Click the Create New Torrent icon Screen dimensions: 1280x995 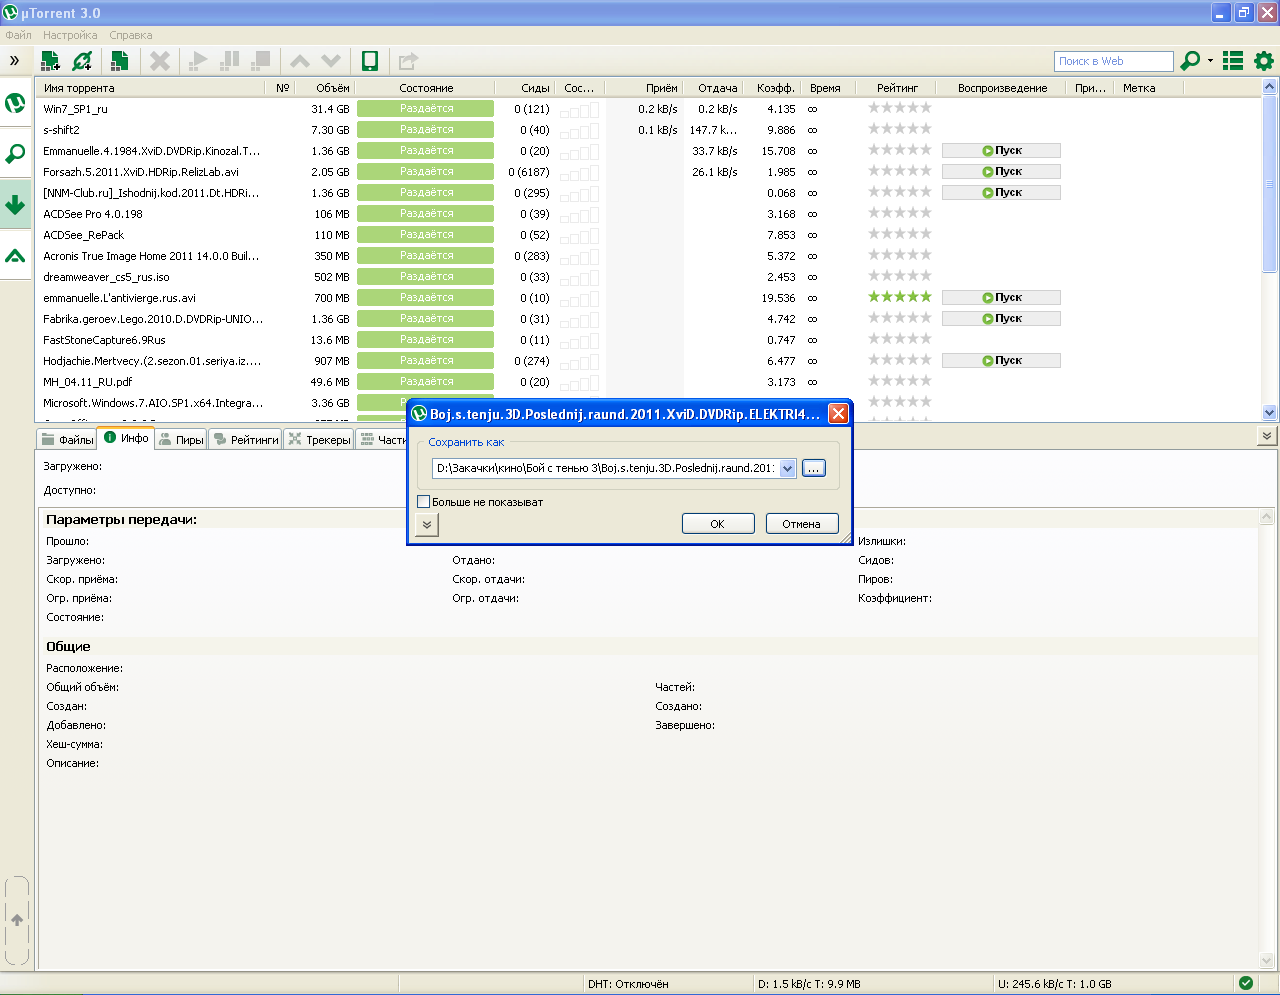[x=119, y=61]
